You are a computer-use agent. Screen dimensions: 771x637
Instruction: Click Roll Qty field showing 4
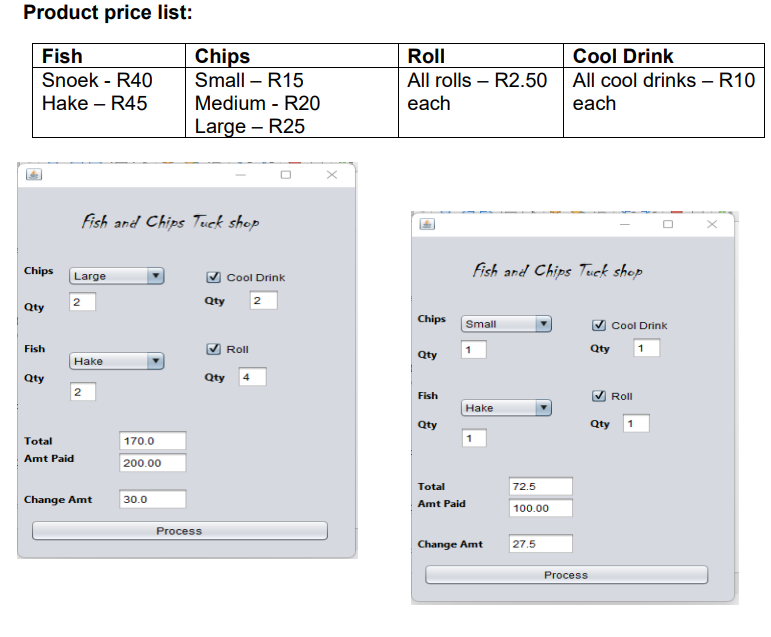(253, 377)
